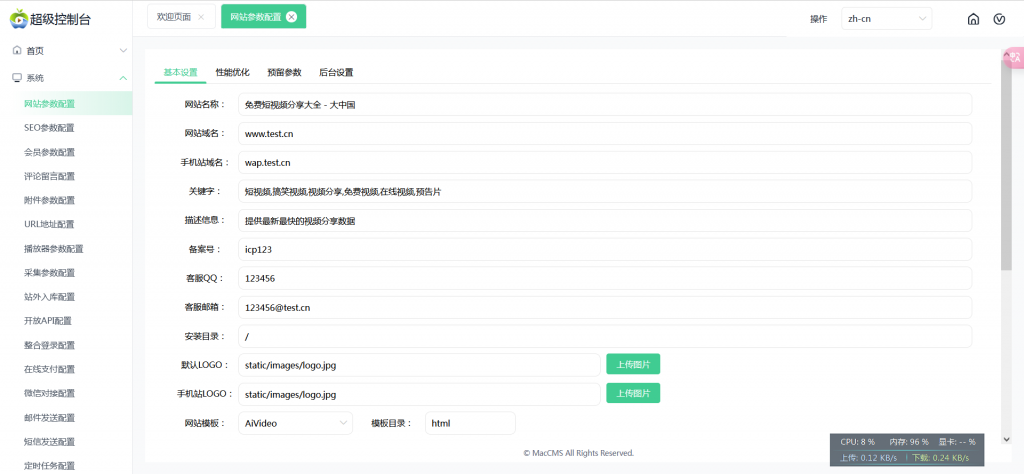Switch to the 性能优化 tab
The width and height of the screenshot is (1024, 474).
[x=232, y=72]
